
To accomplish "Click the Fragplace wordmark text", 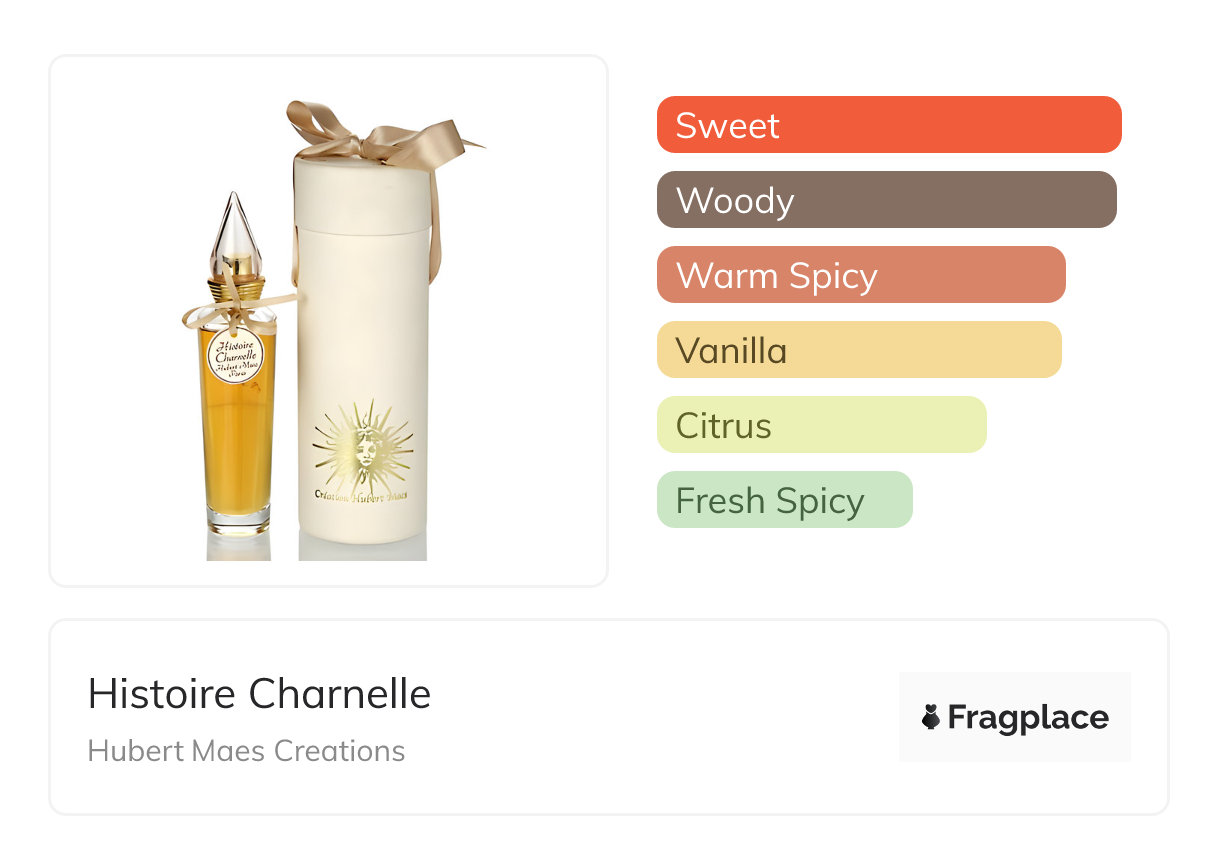I will [x=1028, y=717].
